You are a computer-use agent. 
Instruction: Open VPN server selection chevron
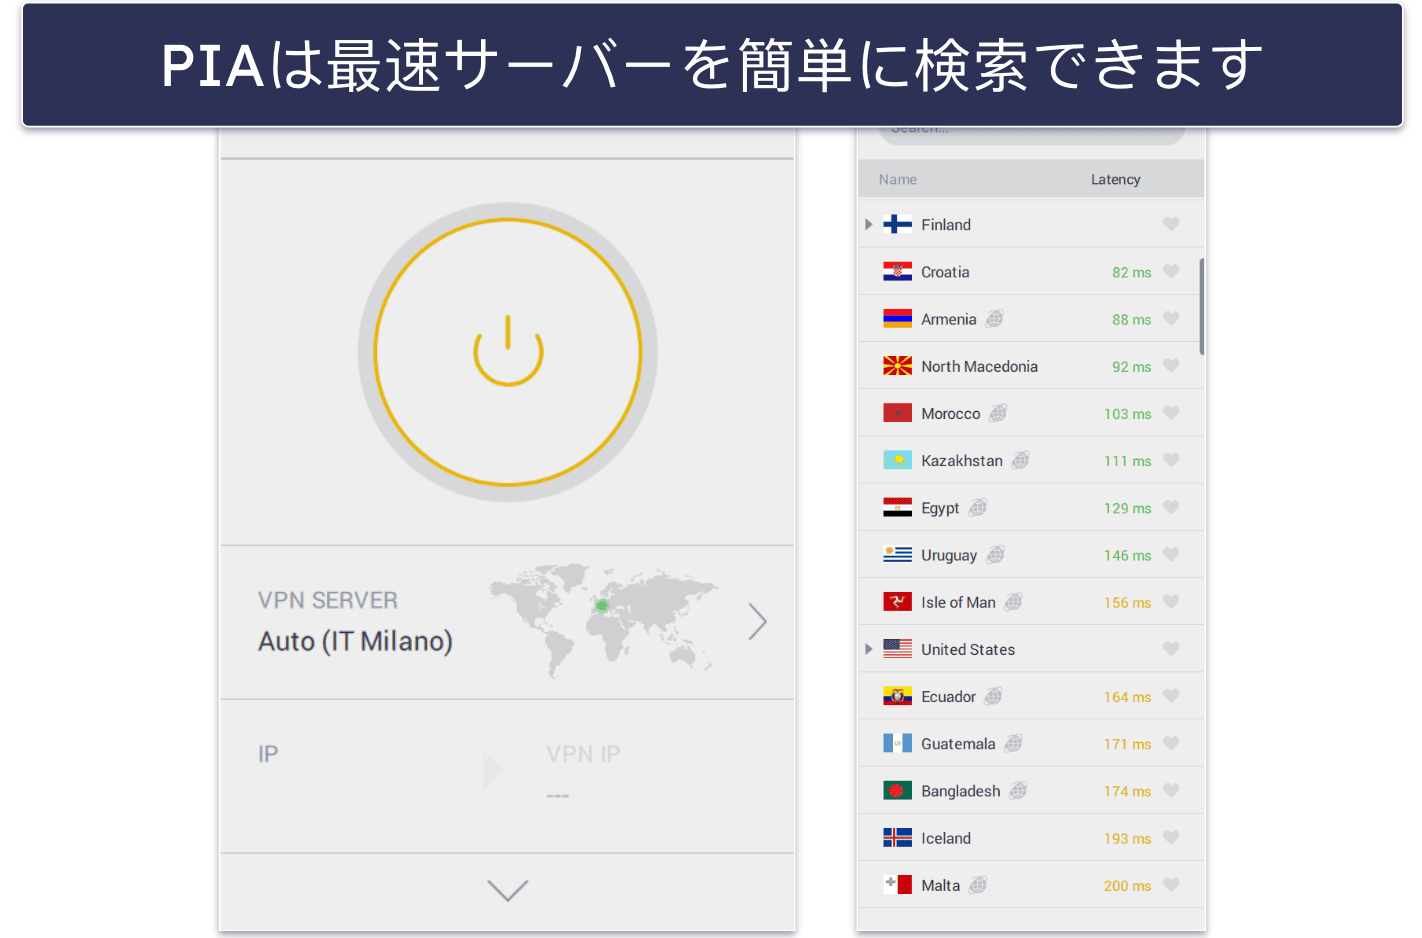coord(758,621)
